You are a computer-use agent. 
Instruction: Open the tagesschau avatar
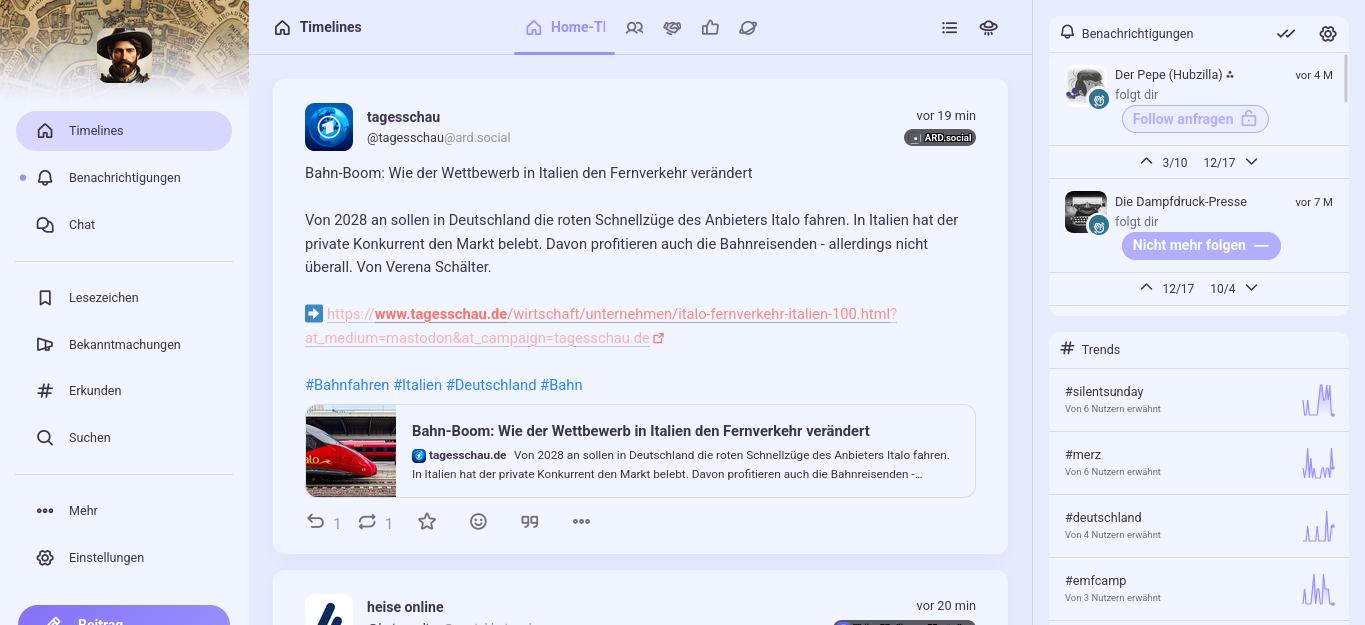click(329, 127)
